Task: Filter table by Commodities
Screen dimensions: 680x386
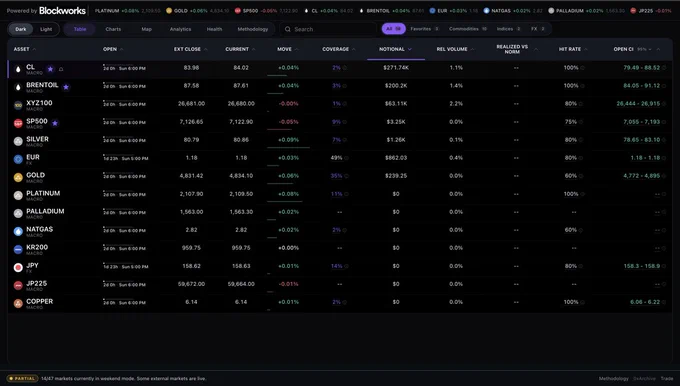Action: click(468, 29)
